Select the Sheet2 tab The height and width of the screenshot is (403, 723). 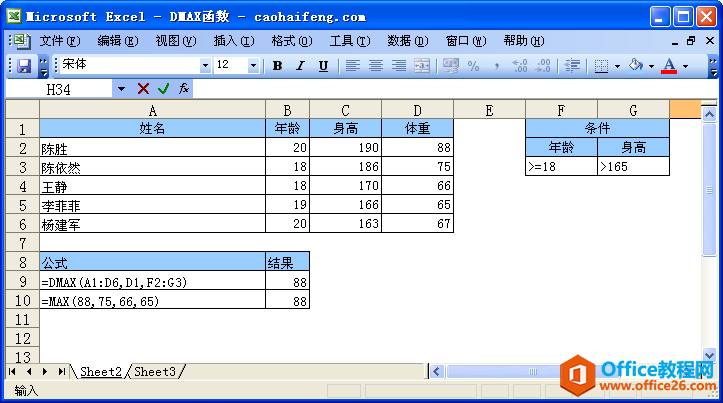(101, 372)
